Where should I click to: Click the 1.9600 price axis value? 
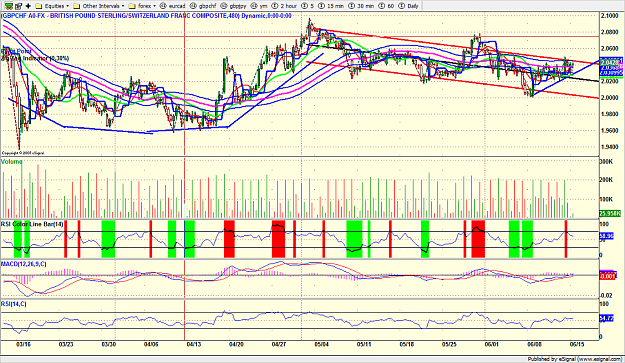(609, 130)
